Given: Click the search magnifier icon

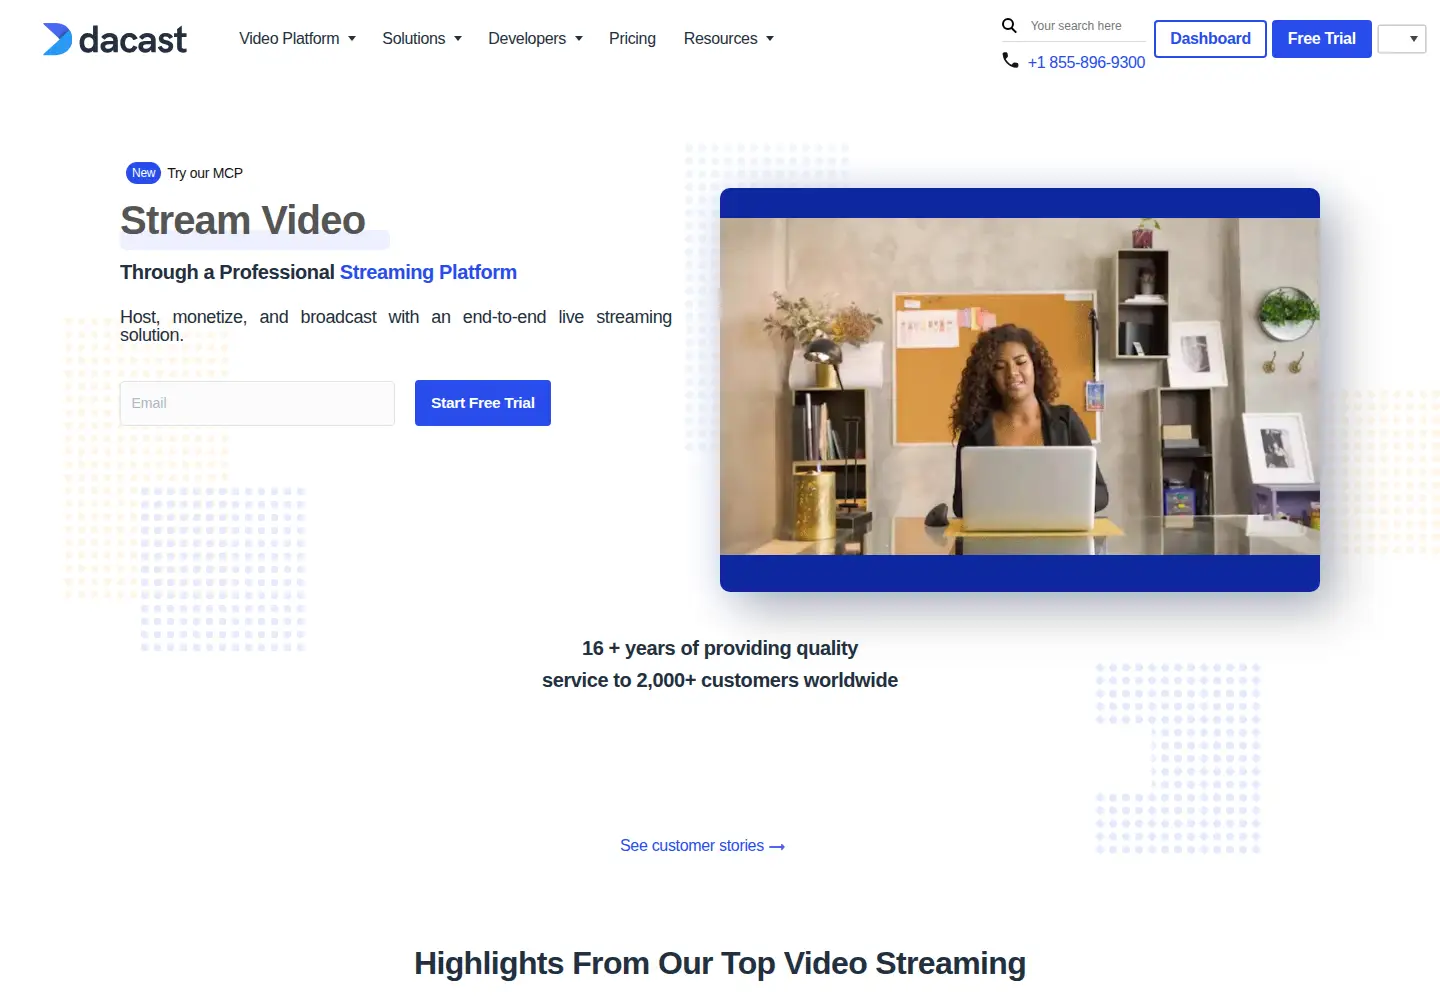Looking at the screenshot, I should (1009, 26).
